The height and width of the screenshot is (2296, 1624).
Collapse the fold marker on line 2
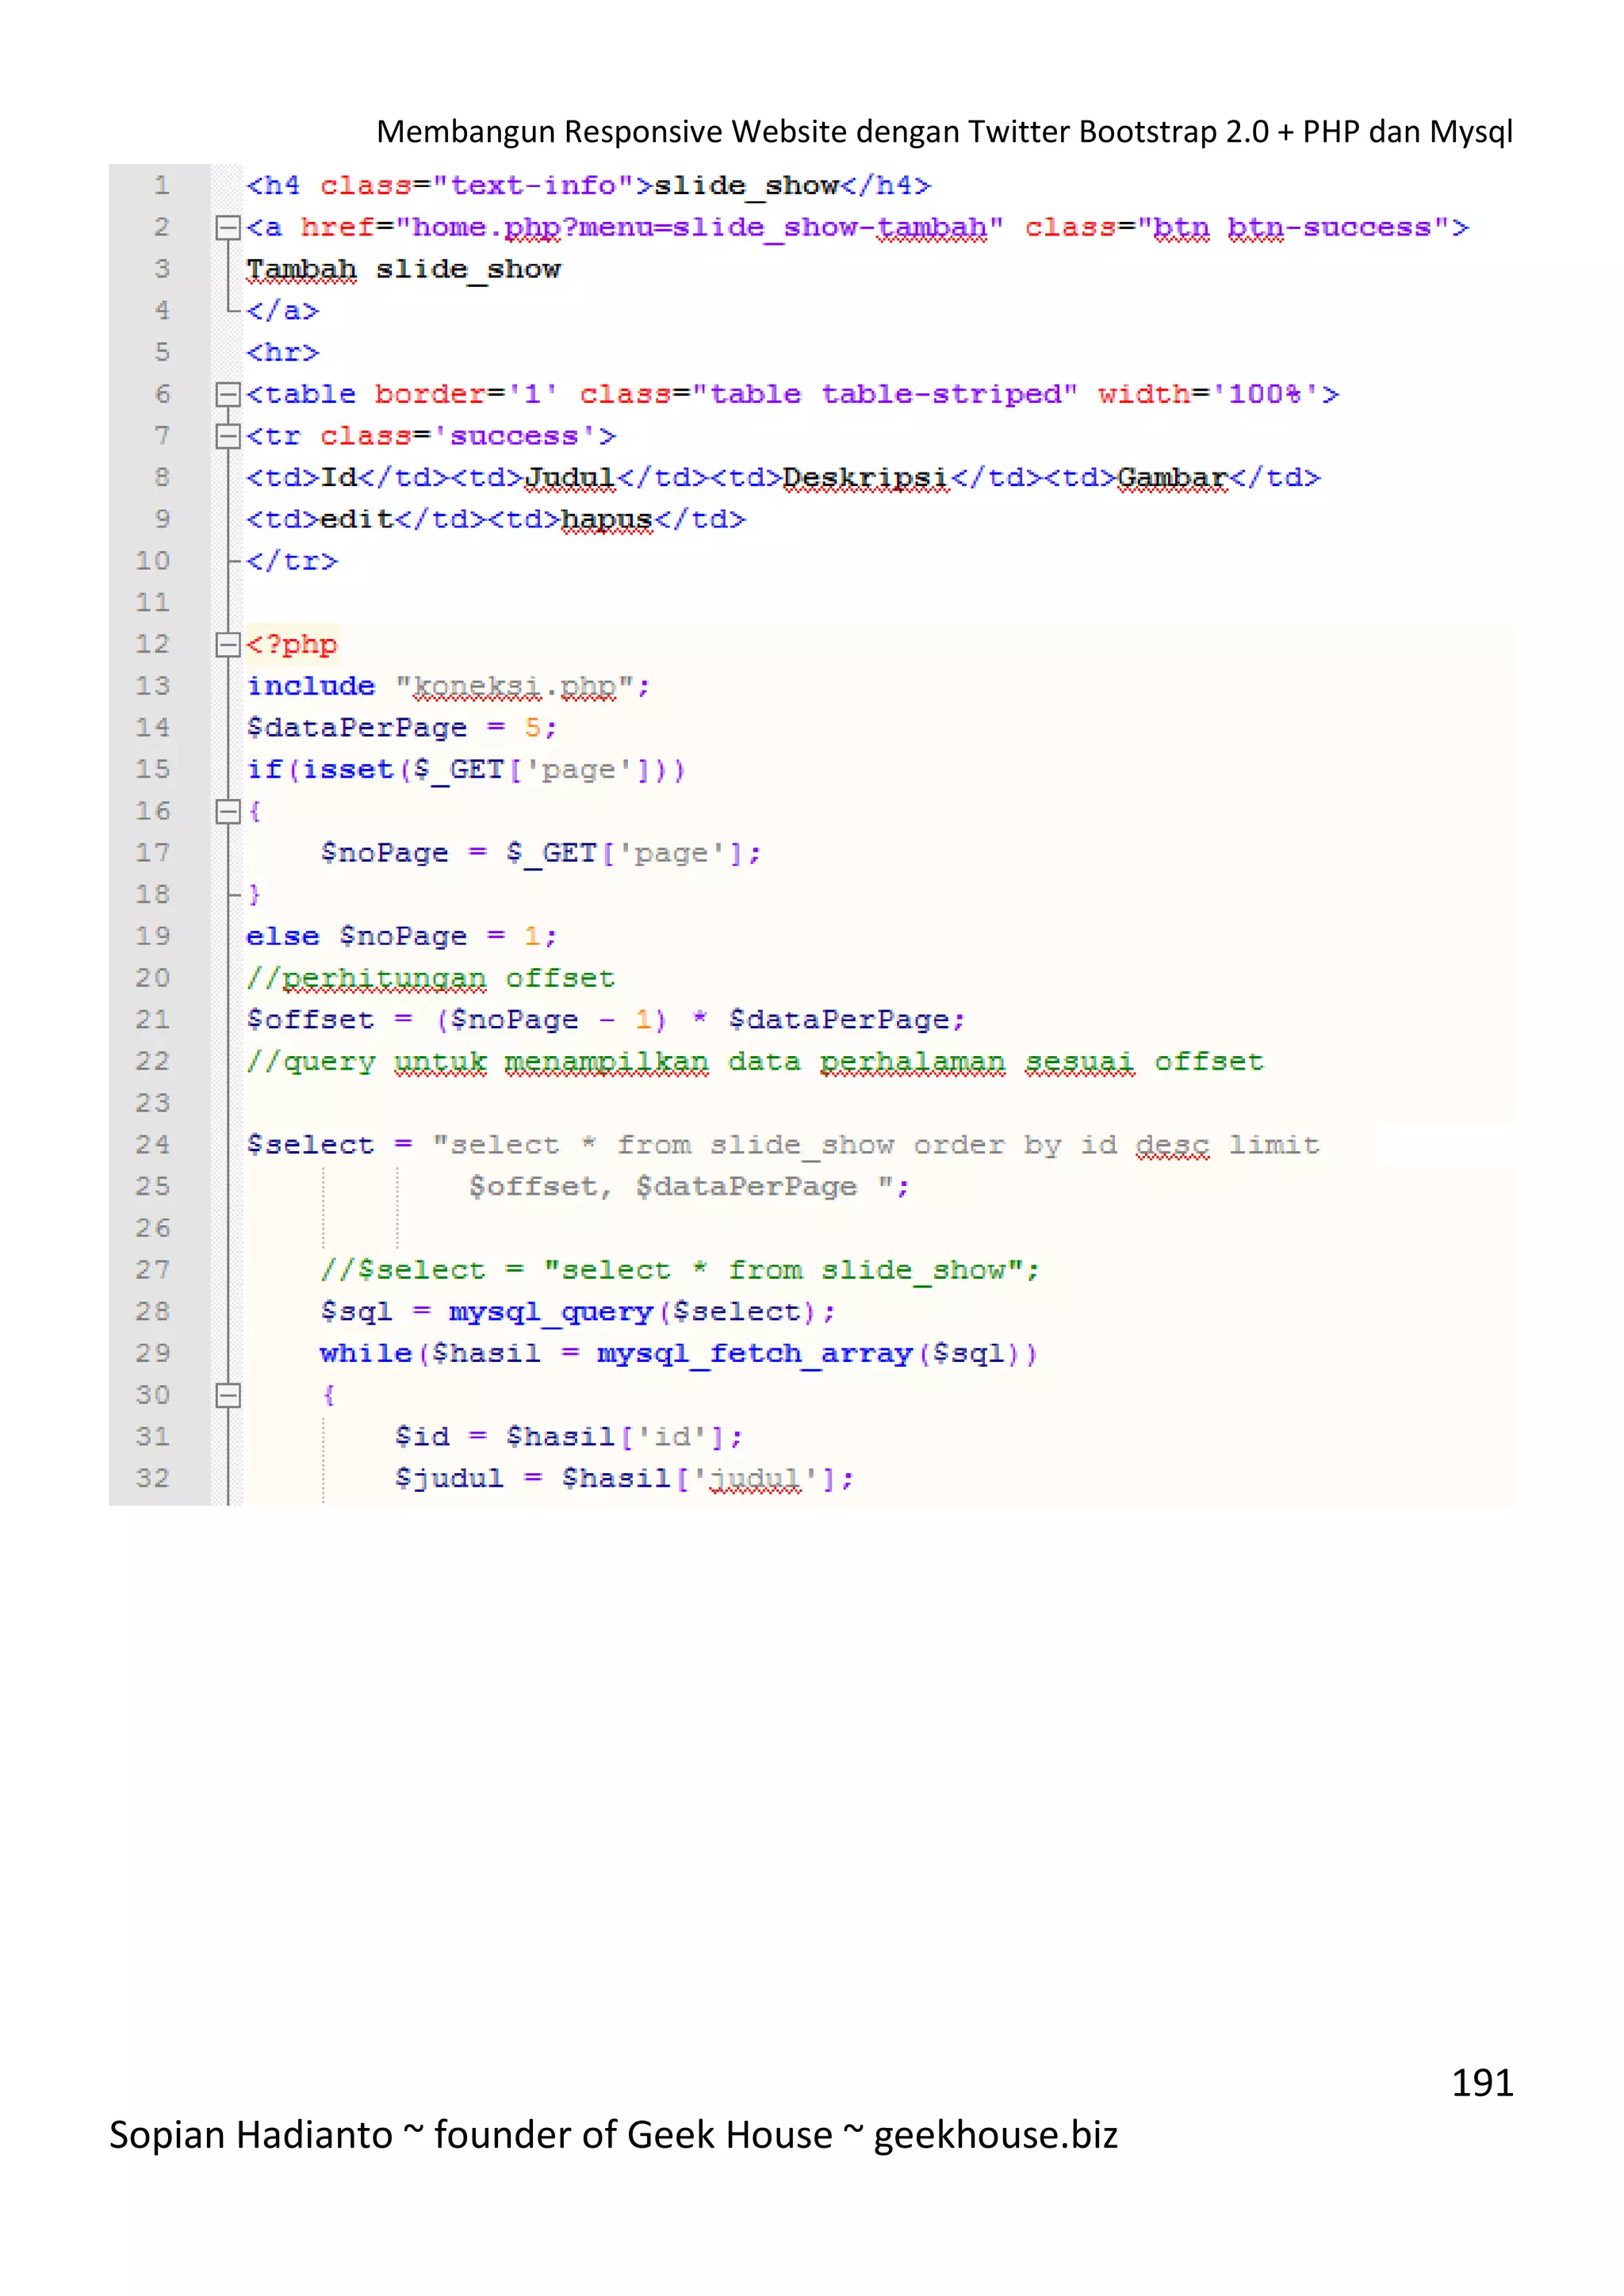[228, 228]
